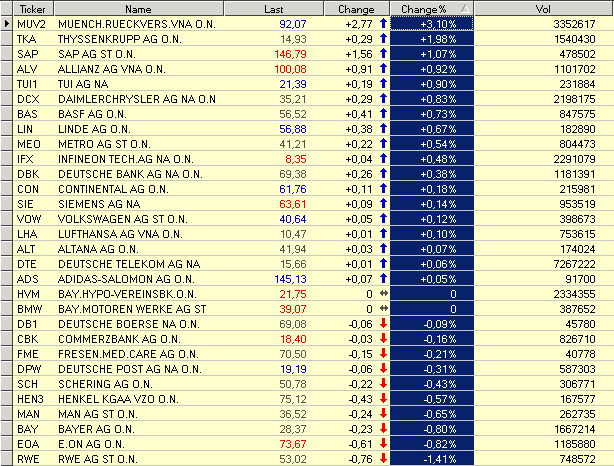Screen dimensions: 614x466
Task: Click the up arrow in LINDE row
Action: pos(383,128)
